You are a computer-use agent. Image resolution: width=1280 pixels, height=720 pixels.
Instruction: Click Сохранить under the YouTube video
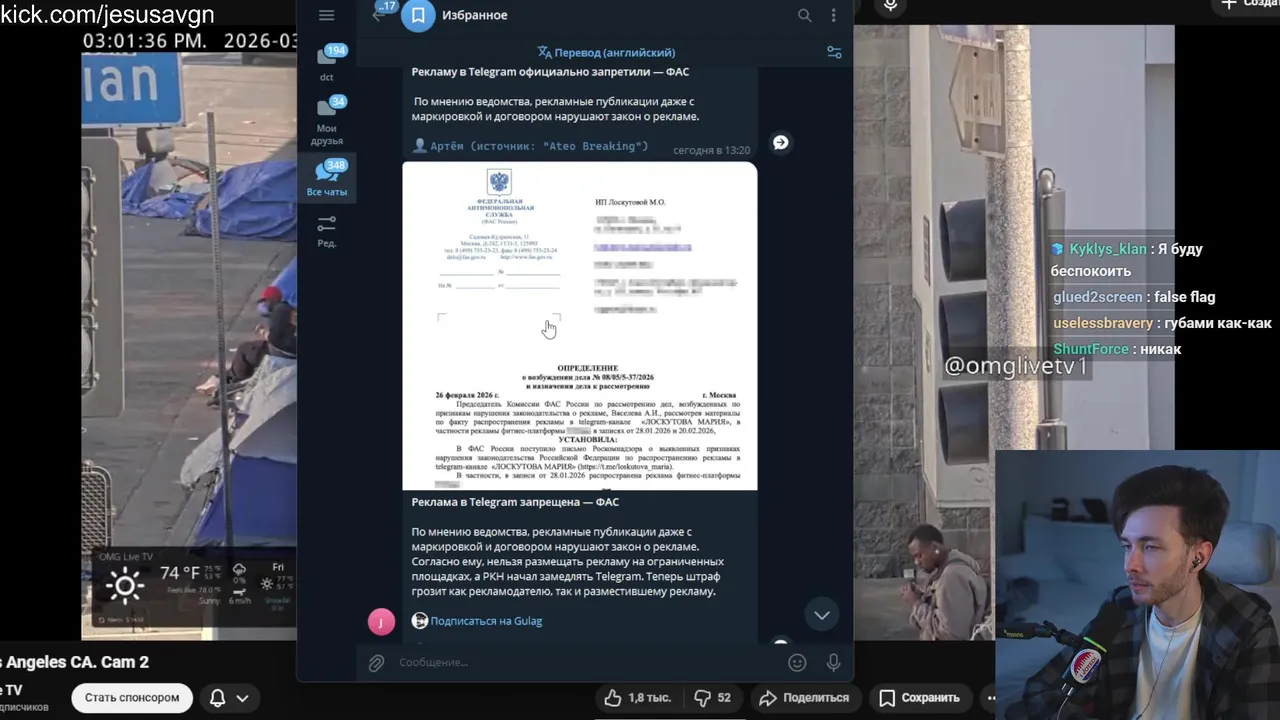(919, 698)
